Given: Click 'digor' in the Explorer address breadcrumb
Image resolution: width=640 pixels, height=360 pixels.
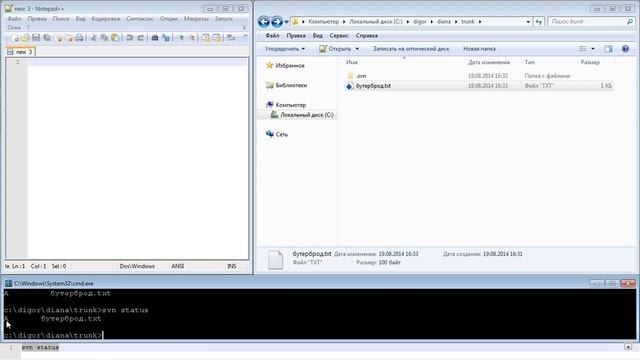Looking at the screenshot, I should pos(420,22).
